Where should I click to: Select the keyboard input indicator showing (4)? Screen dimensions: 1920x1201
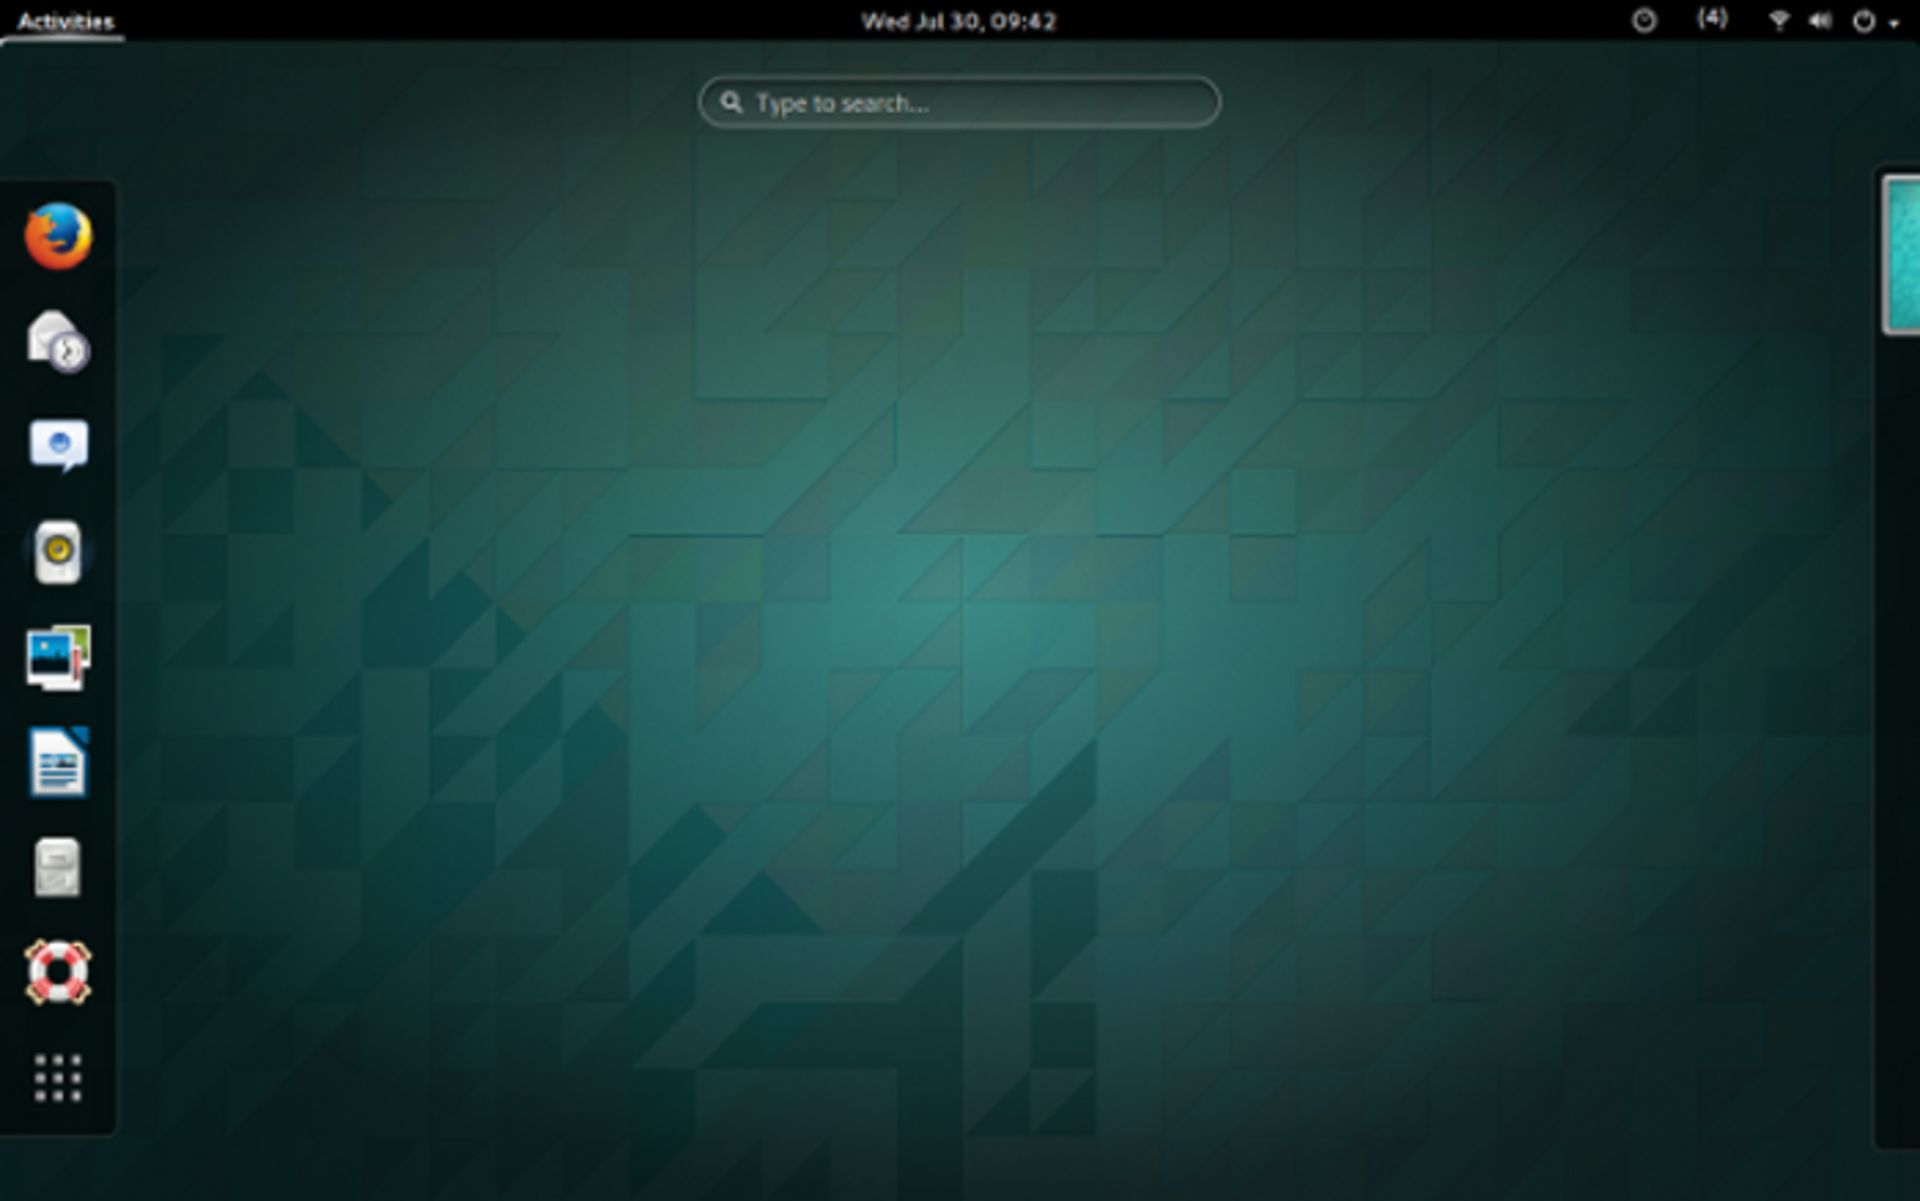(1712, 19)
